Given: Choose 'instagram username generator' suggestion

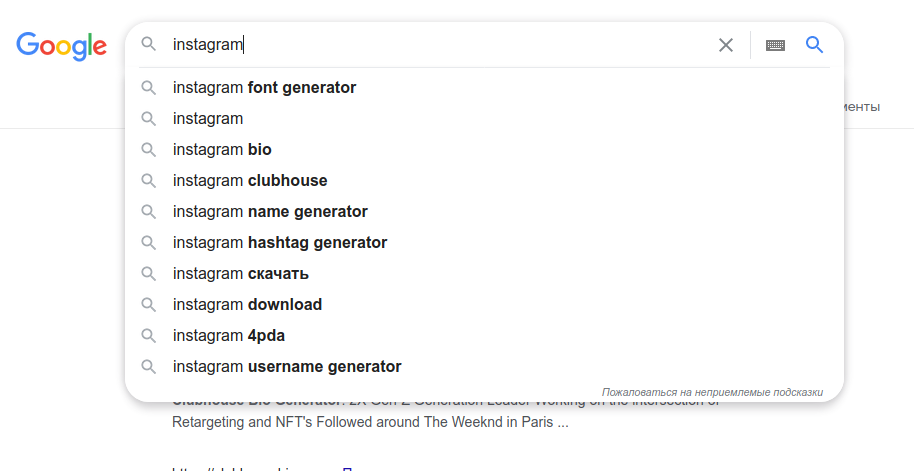Looking at the screenshot, I should coord(287,367).
